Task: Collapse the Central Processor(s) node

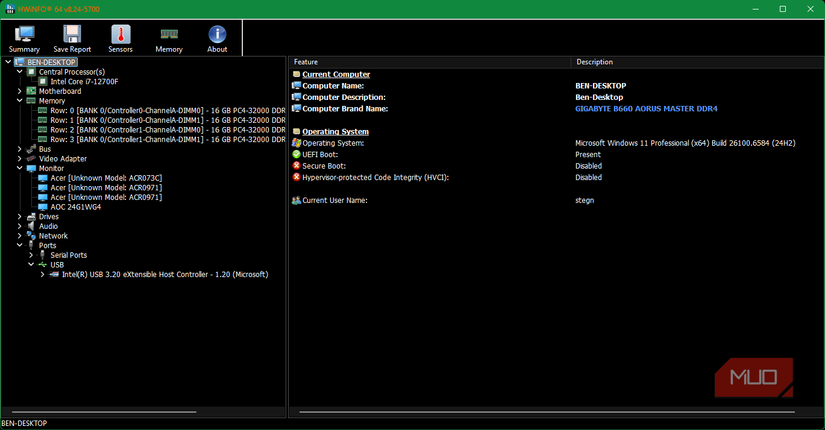Action: coord(19,72)
